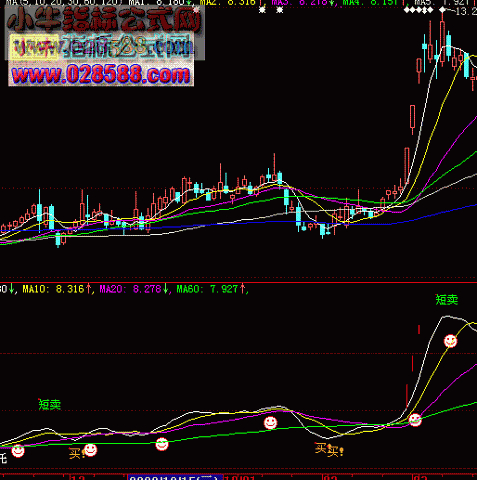Click the lone white diamond at the price peak
Viewport: 477px width, 480px height.
[442, 10]
